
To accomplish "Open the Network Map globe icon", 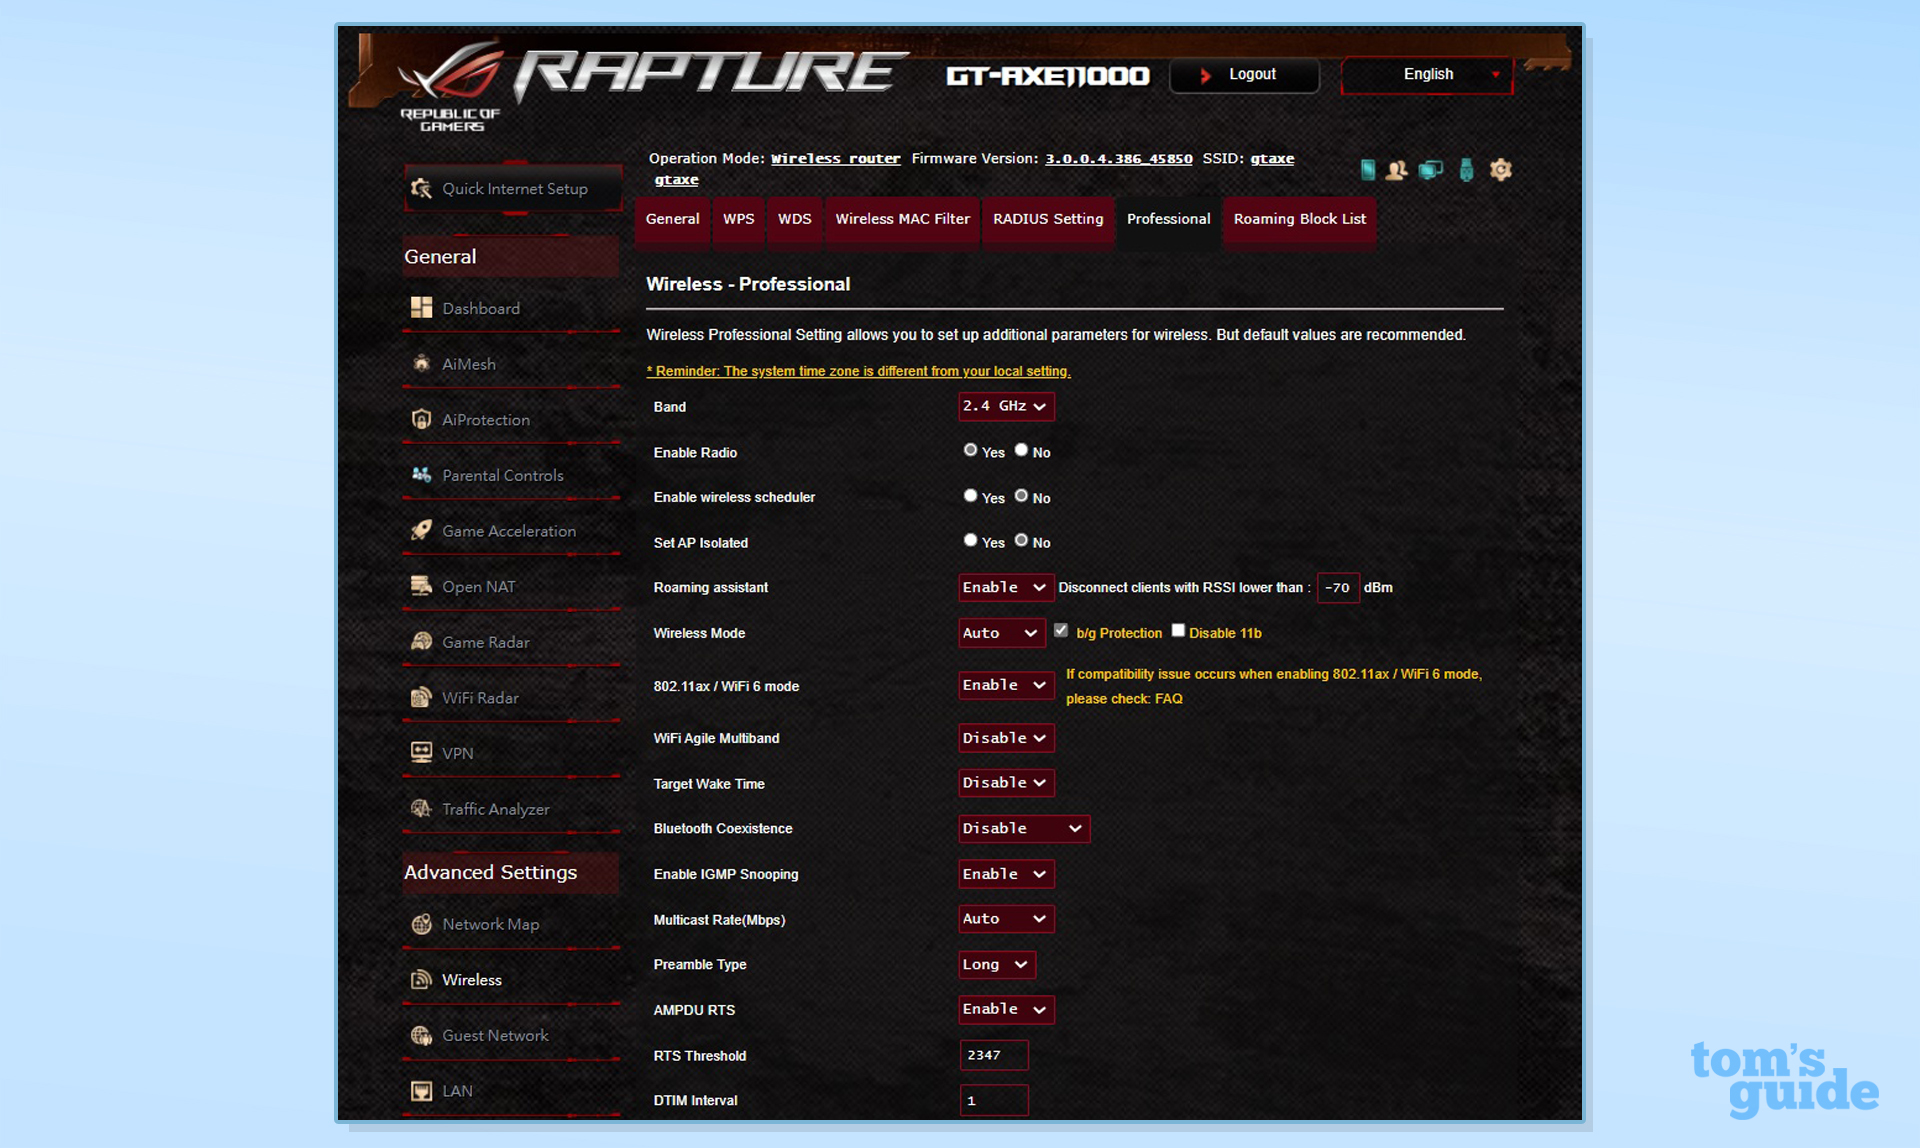I will [x=421, y=924].
